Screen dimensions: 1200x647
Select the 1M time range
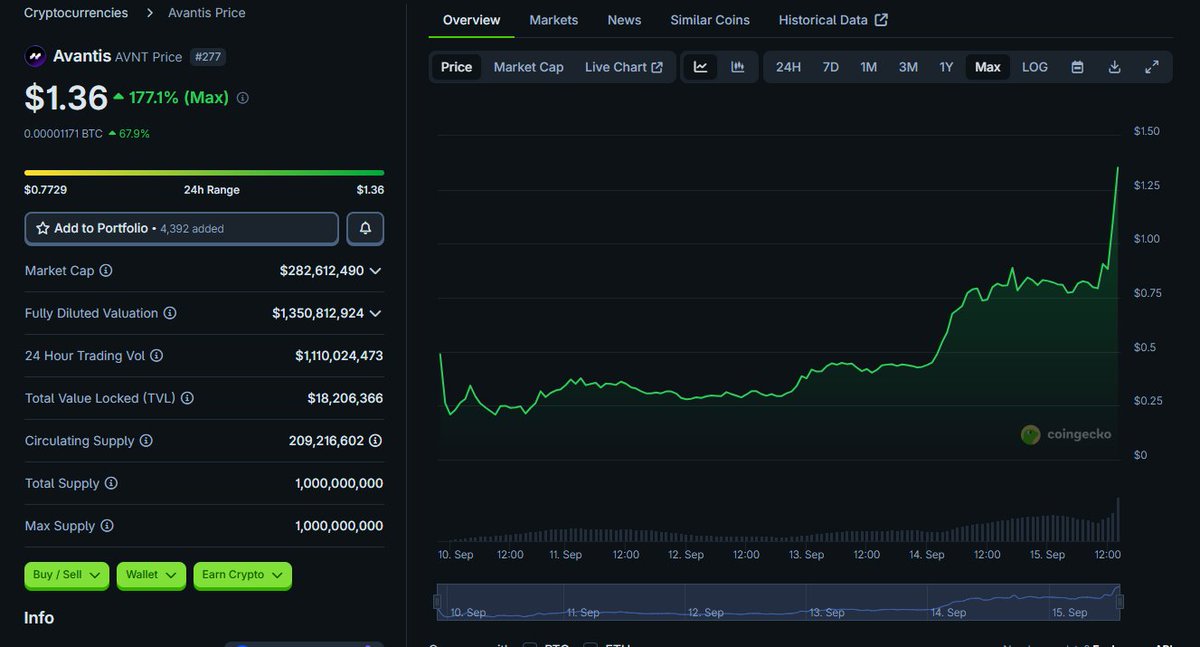(868, 67)
